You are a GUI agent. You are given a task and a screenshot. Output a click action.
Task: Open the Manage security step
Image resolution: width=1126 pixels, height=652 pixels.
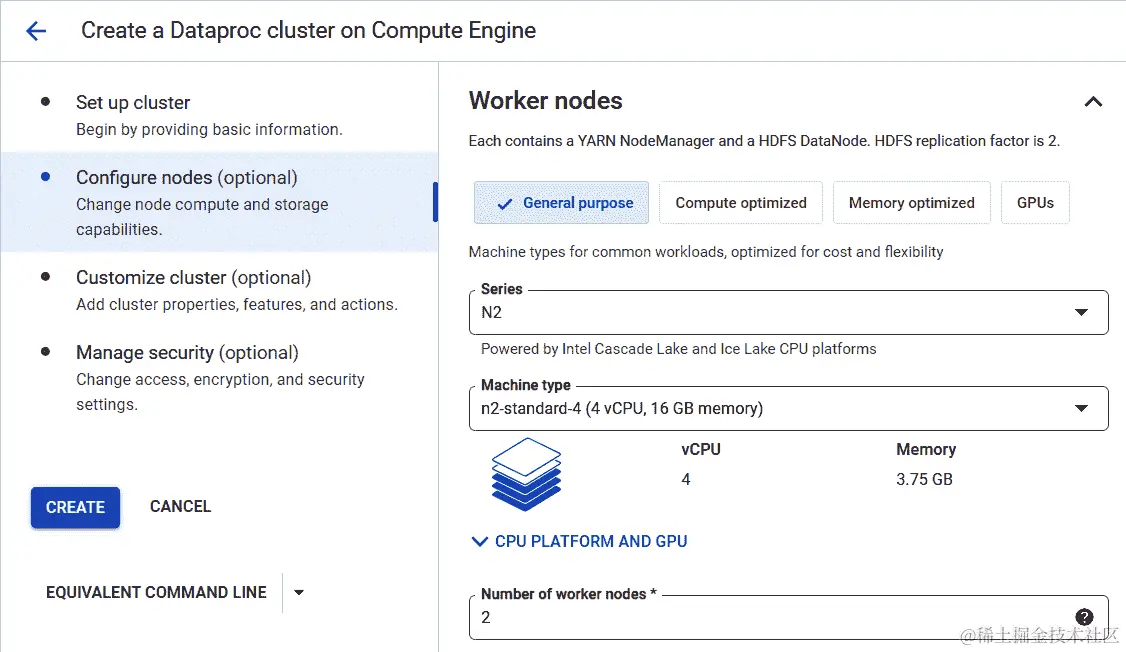pyautogui.click(x=219, y=378)
